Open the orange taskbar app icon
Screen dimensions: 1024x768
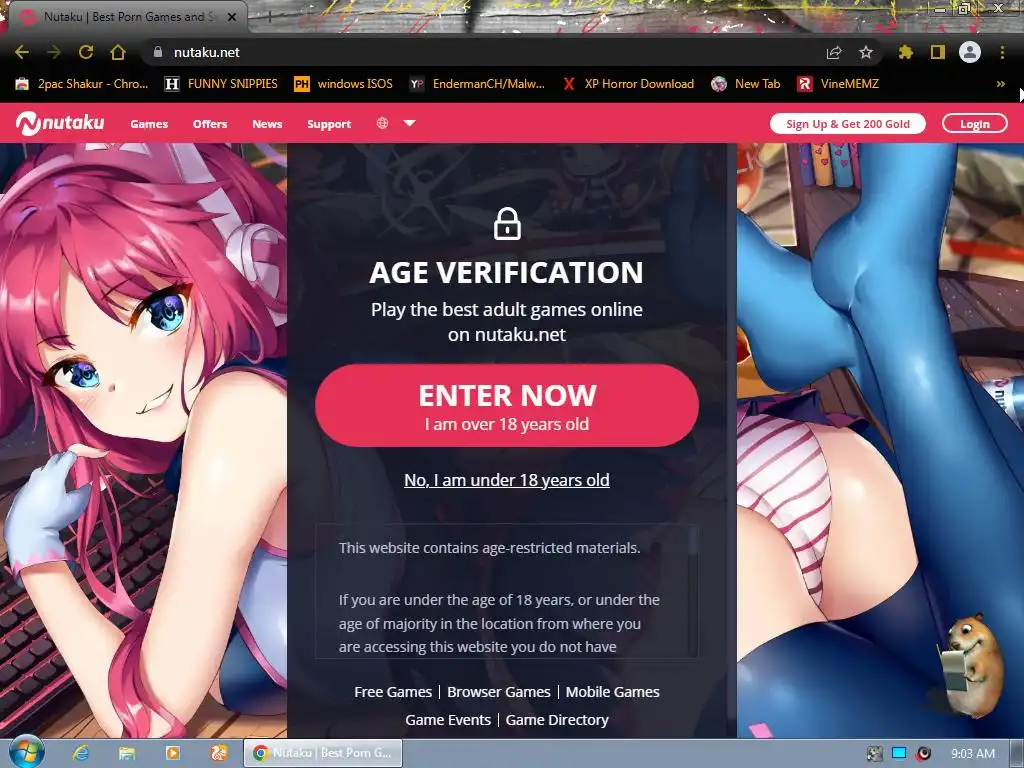click(219, 753)
